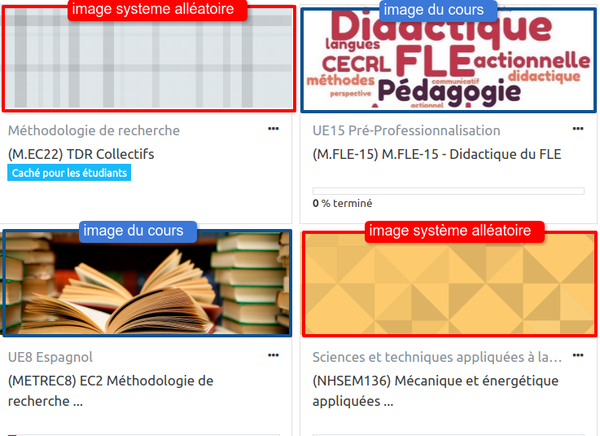Open three-dot menu for Mécanique et énergétique course
Screen dimensions: 600x436
point(578,356)
